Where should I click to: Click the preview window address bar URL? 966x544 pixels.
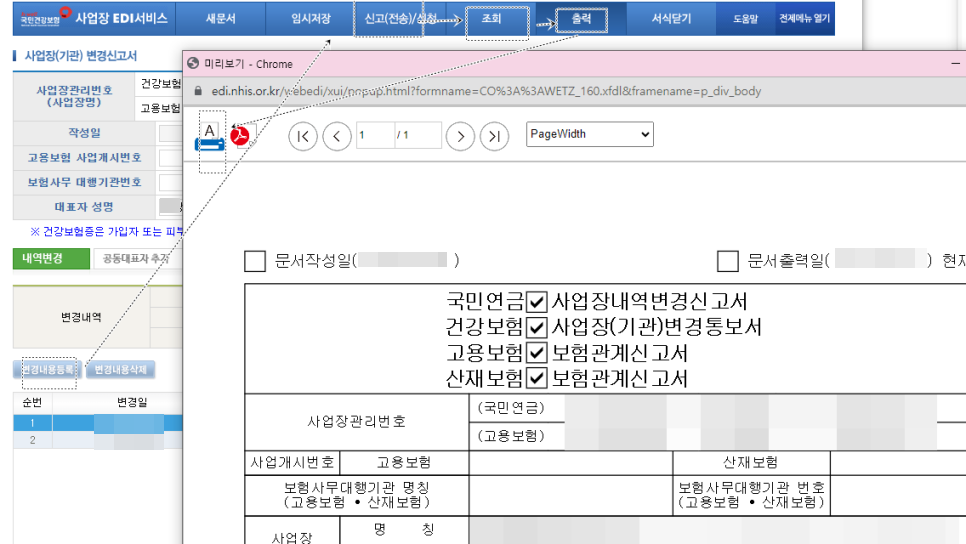486,91
